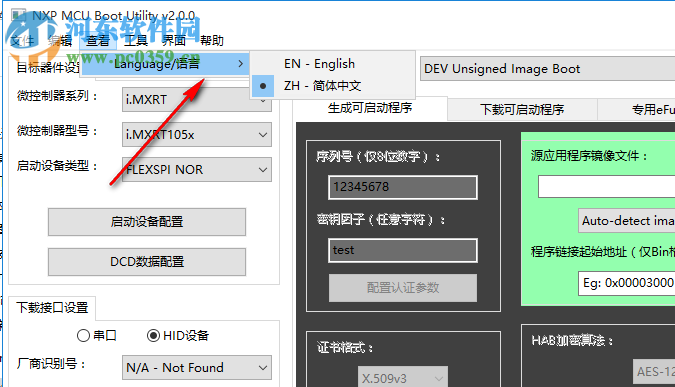Open the 启动设备类型 FLEXSPI NOR dropdown
This screenshot has height=387, width=675.
197,170
